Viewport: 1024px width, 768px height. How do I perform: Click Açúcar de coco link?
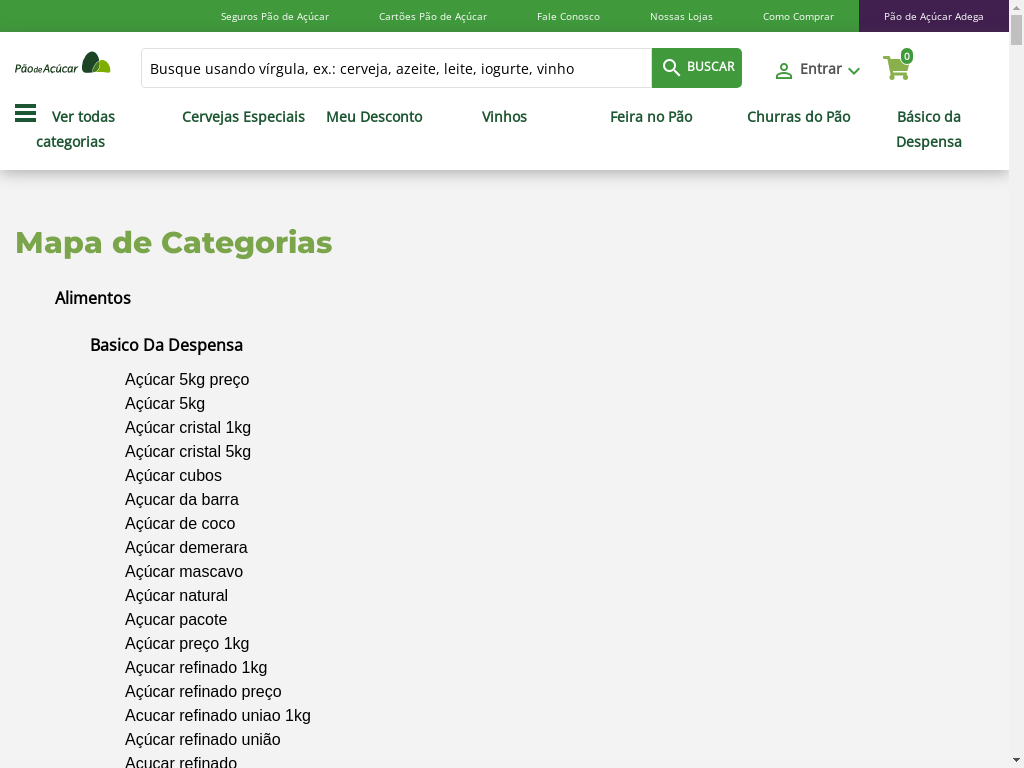tap(180, 524)
